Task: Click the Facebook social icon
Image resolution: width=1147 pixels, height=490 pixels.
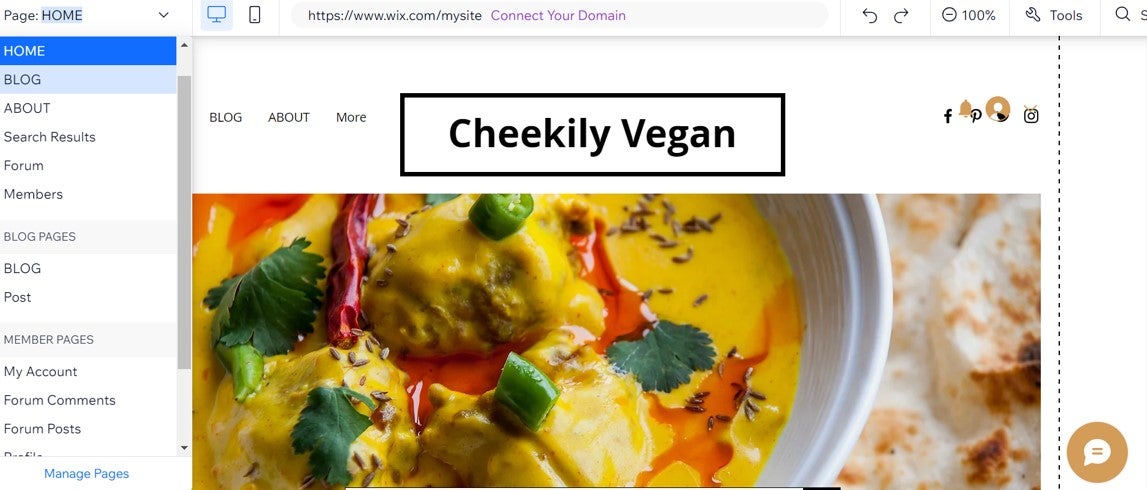Action: 947,116
